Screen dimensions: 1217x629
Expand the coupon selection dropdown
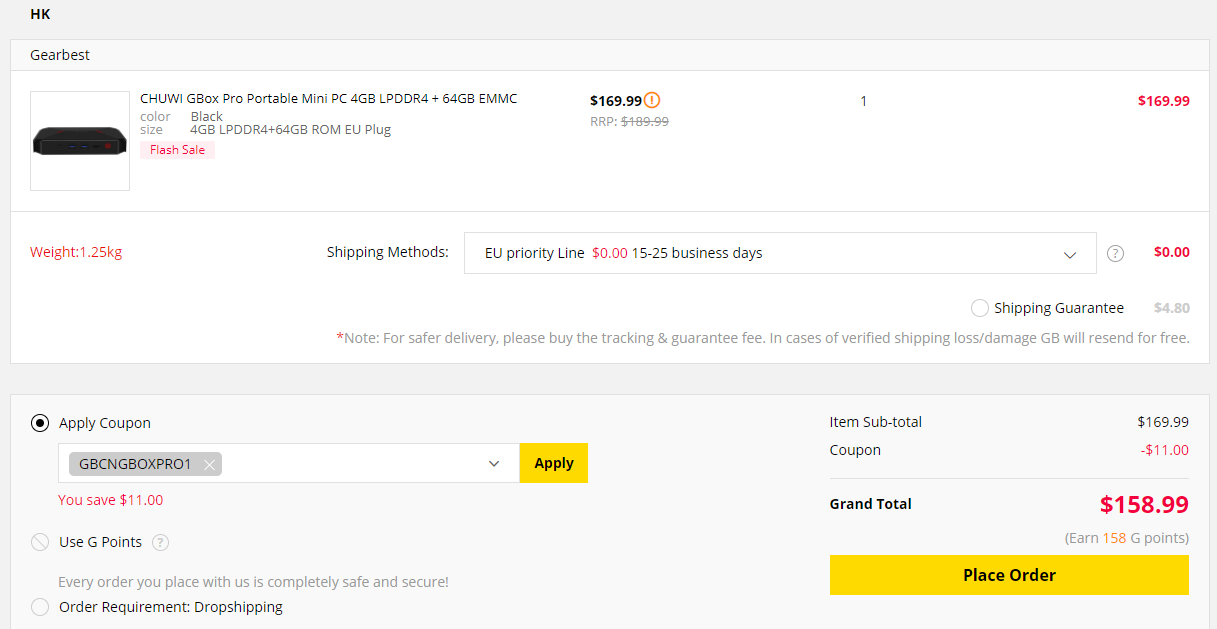493,463
